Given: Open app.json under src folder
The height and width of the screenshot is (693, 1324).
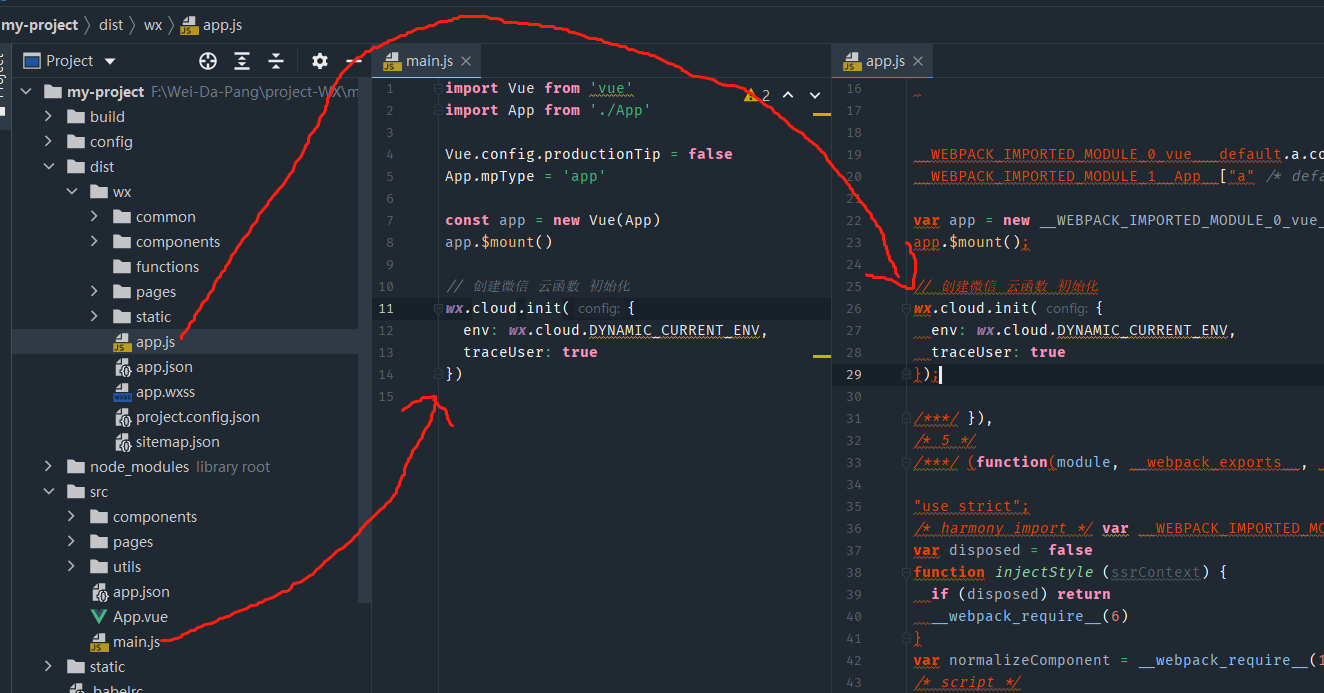Looking at the screenshot, I should click(x=141, y=592).
